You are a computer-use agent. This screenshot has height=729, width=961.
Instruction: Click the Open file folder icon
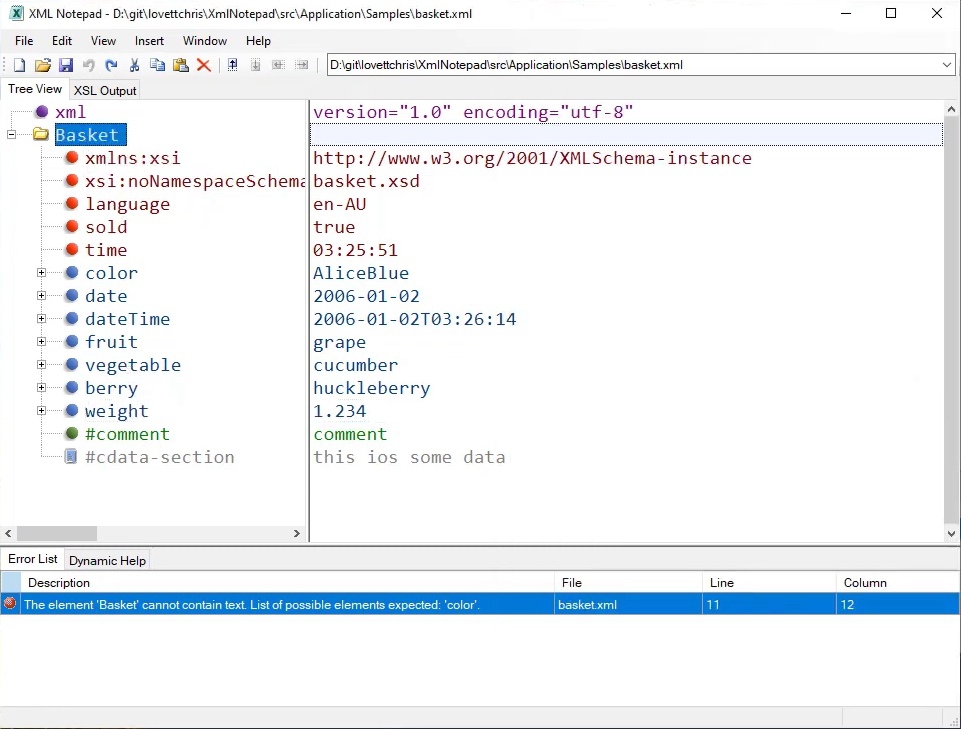42,65
